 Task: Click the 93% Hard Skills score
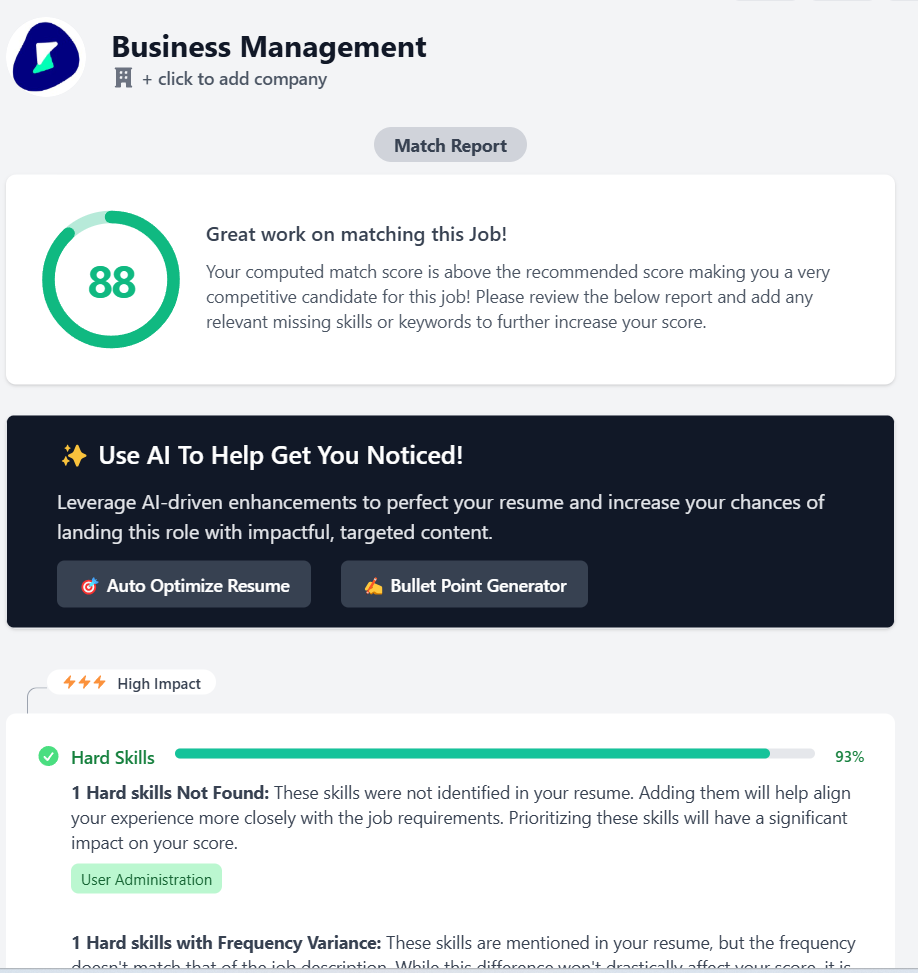point(849,757)
